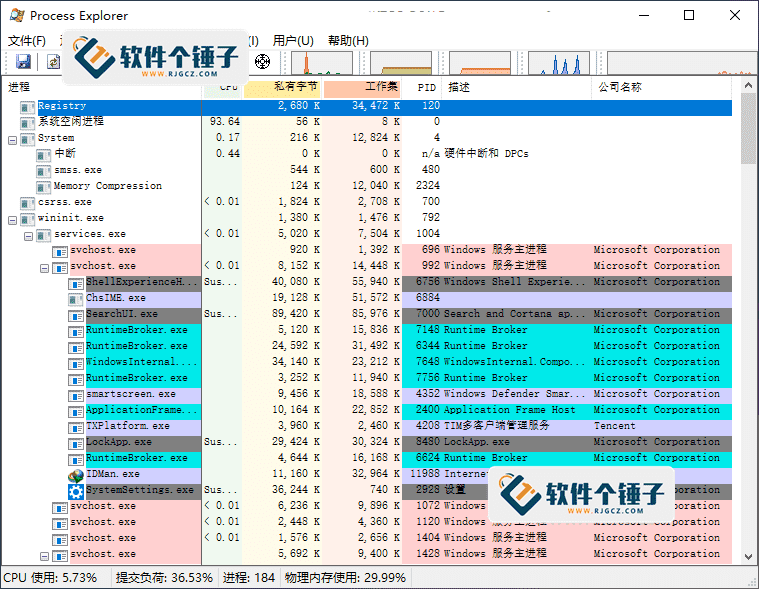This screenshot has height=589, width=759.
Task: Click the 'Tencent' company name cell
Action: pyautogui.click(x=614, y=426)
